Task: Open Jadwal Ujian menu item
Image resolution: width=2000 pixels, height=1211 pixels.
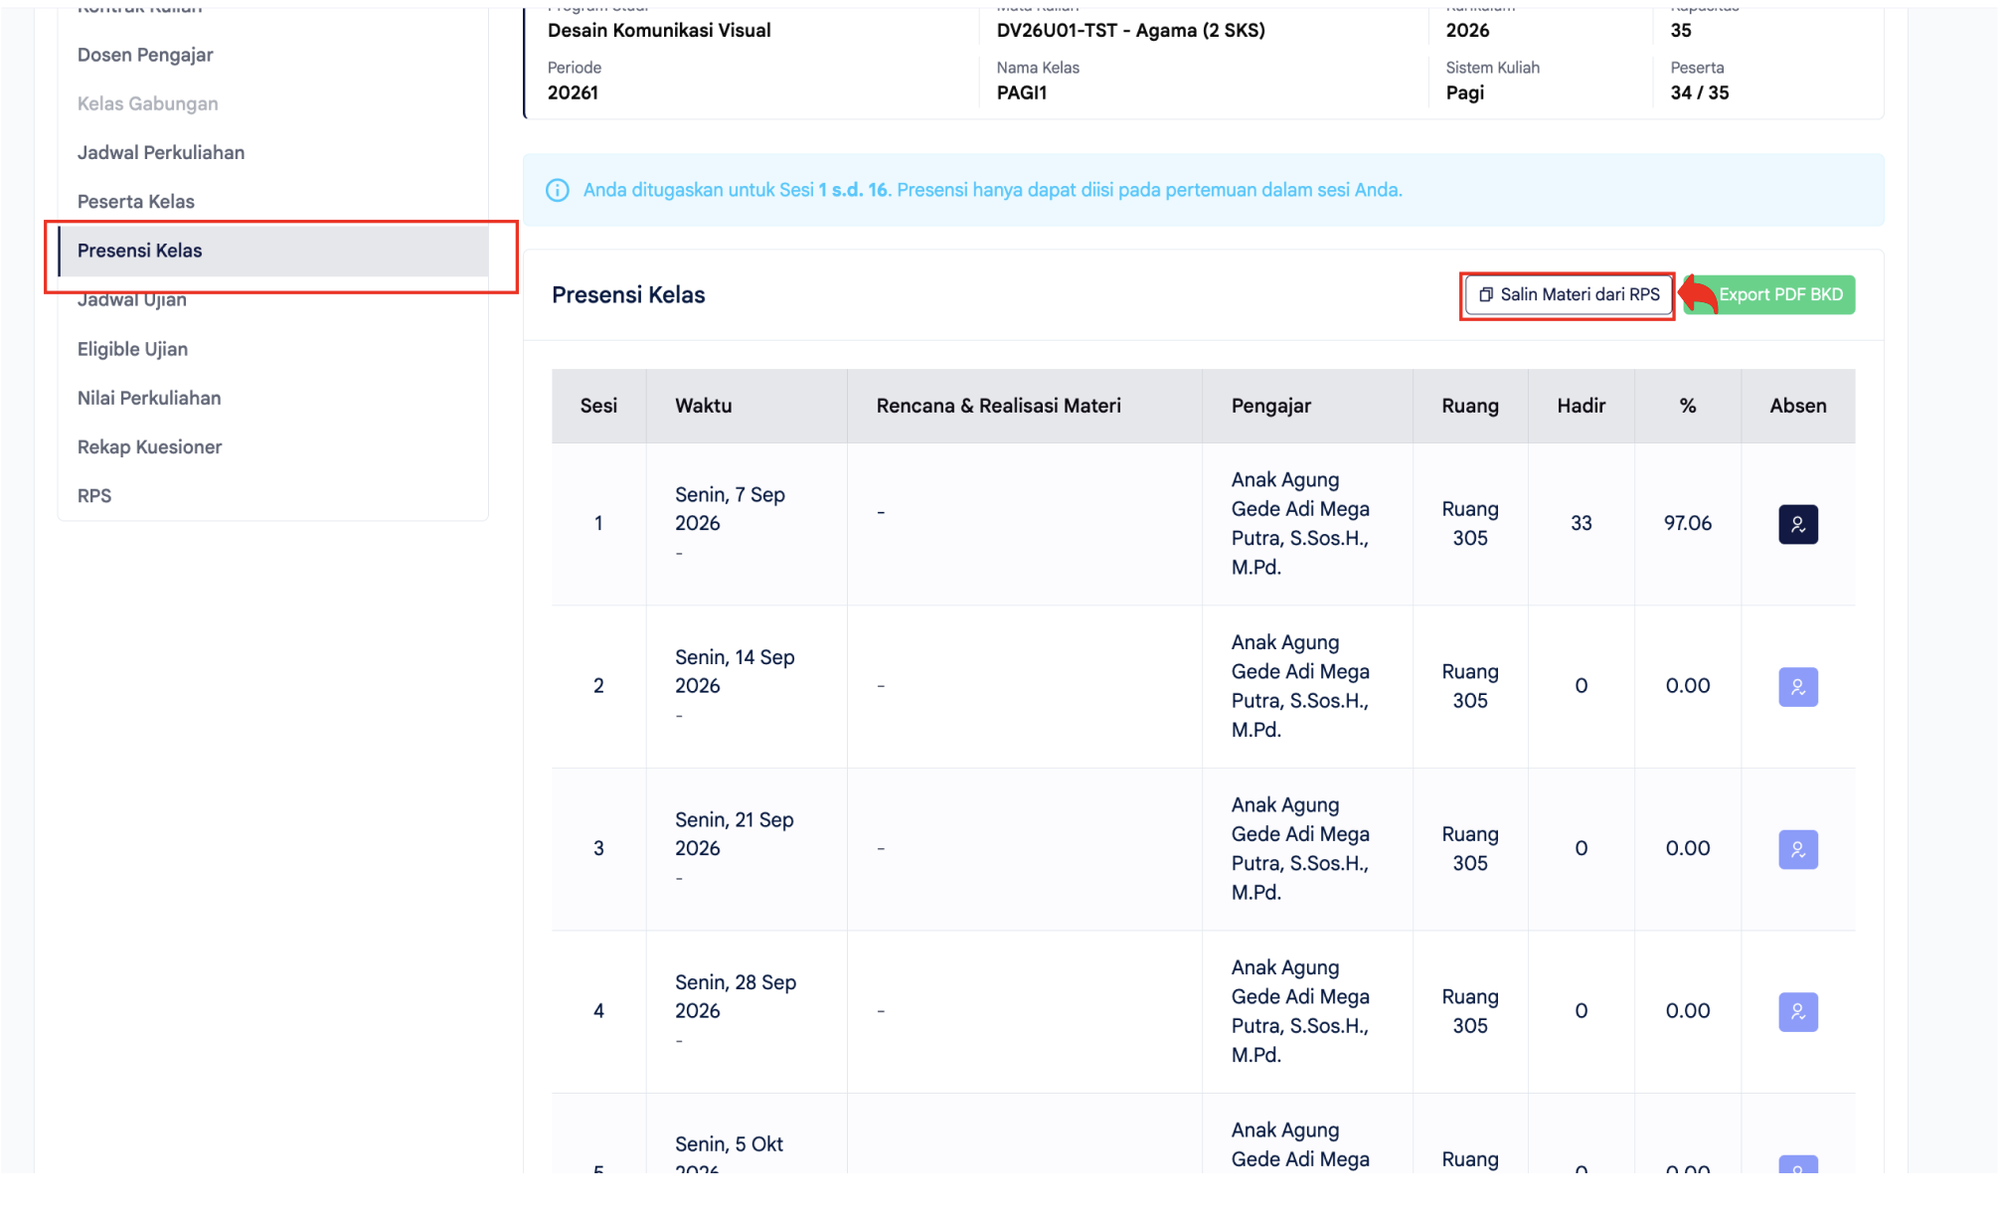Action: 132,300
